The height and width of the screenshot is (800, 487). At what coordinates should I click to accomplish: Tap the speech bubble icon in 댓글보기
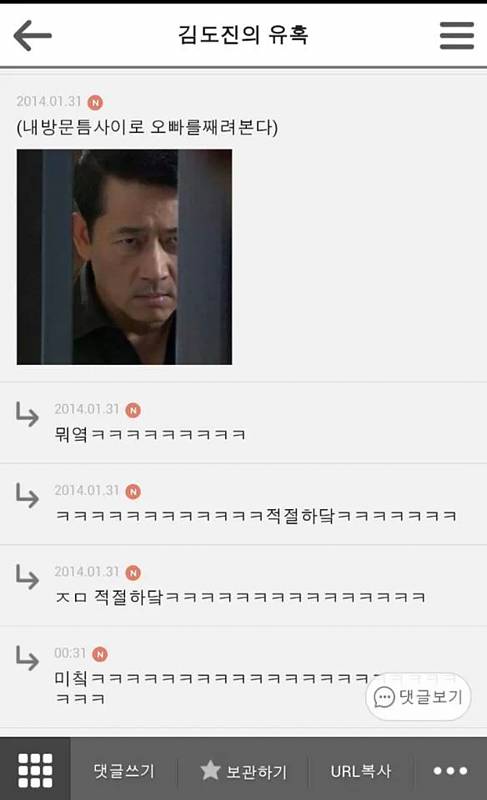384,697
